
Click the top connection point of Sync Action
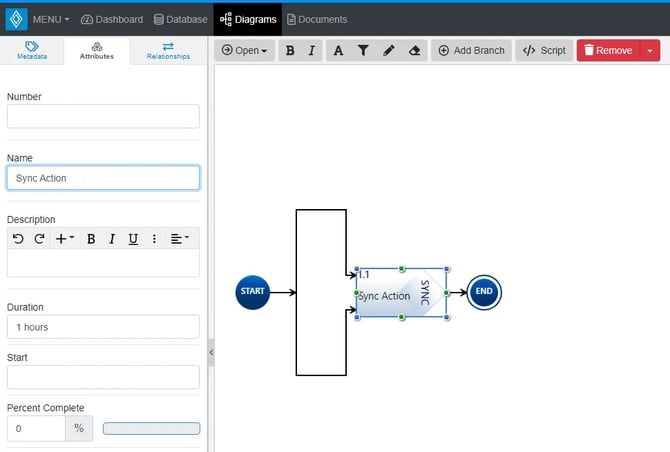(402, 269)
